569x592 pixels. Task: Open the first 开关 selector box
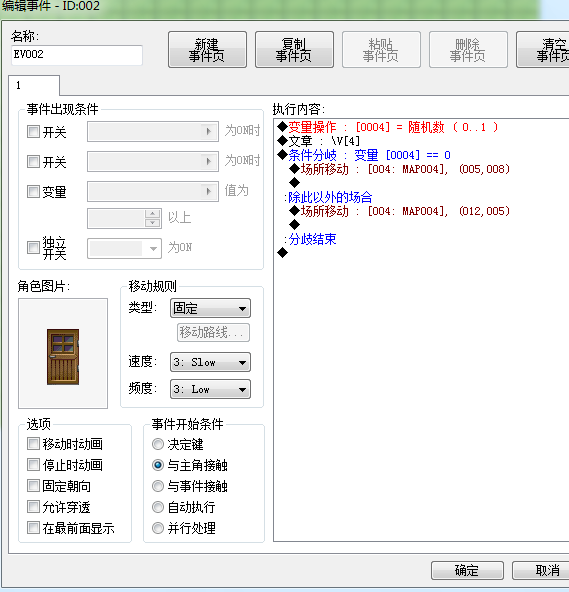(x=153, y=131)
